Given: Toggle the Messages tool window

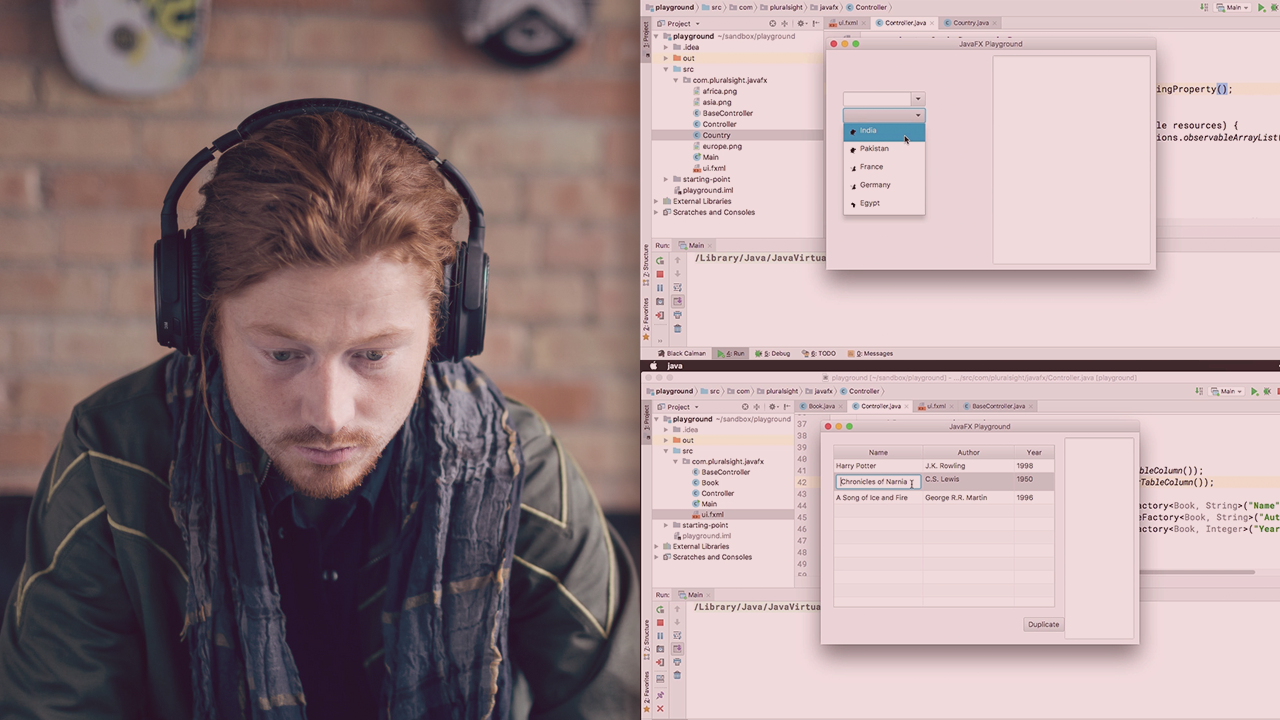Looking at the screenshot, I should click(875, 353).
